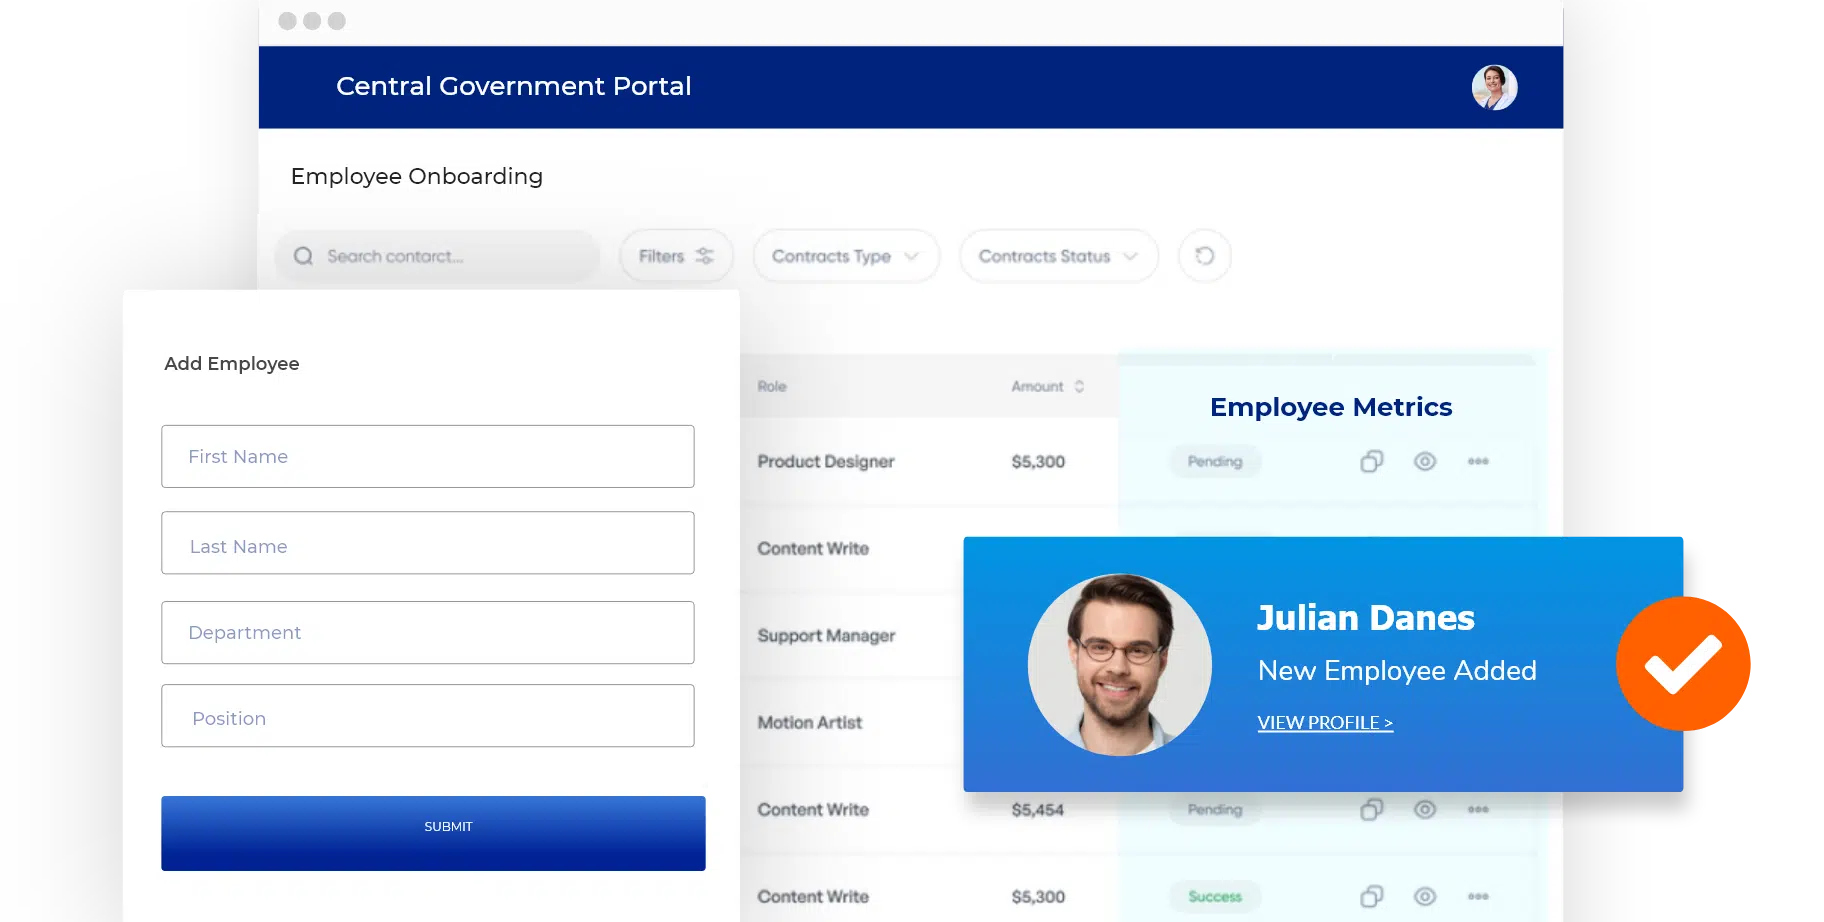Open the Contracts Type dropdown
Image resolution: width=1824 pixels, height=922 pixels.
[x=845, y=256]
